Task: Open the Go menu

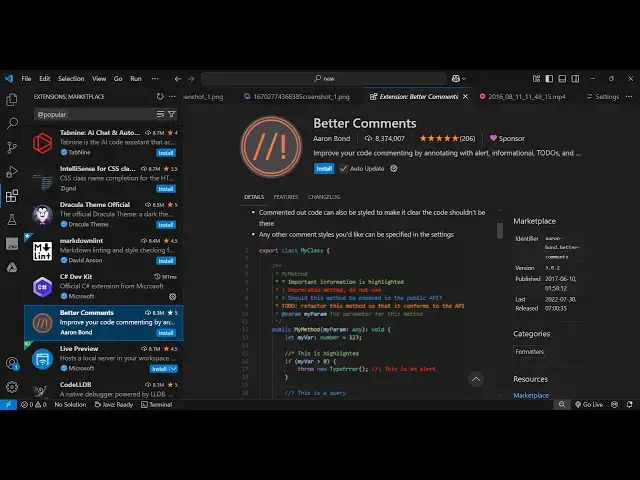Action: [x=118, y=78]
